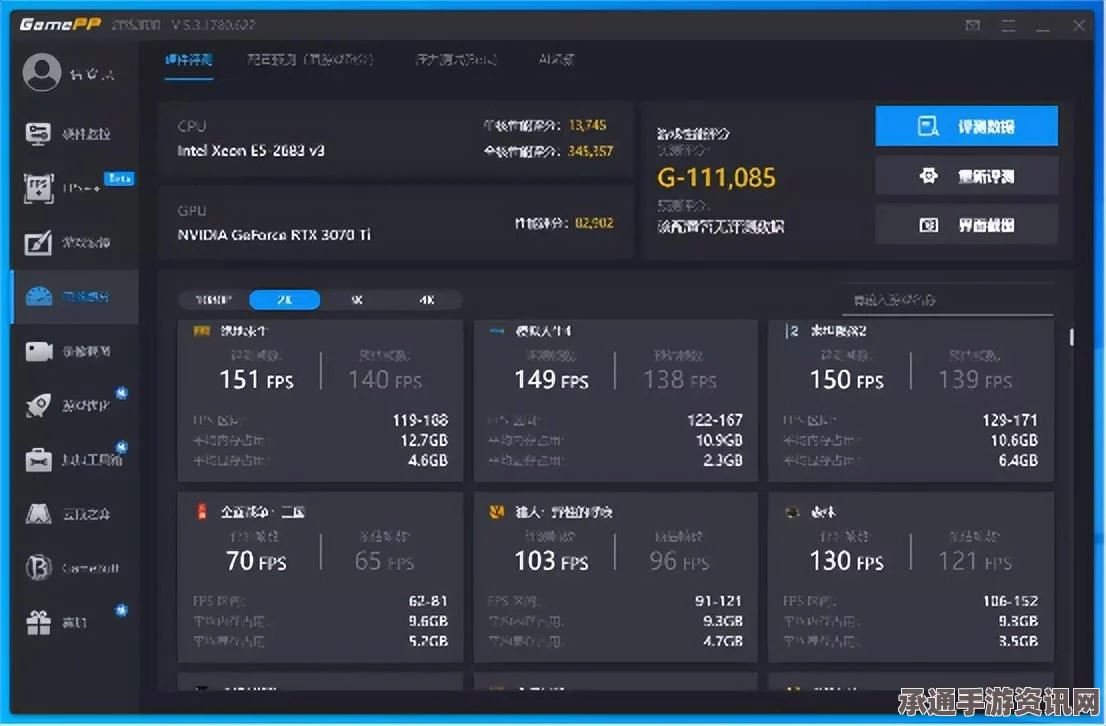This screenshot has height=726, width=1106.
Task: Click the 5.2GB value
Action: pos(428,641)
